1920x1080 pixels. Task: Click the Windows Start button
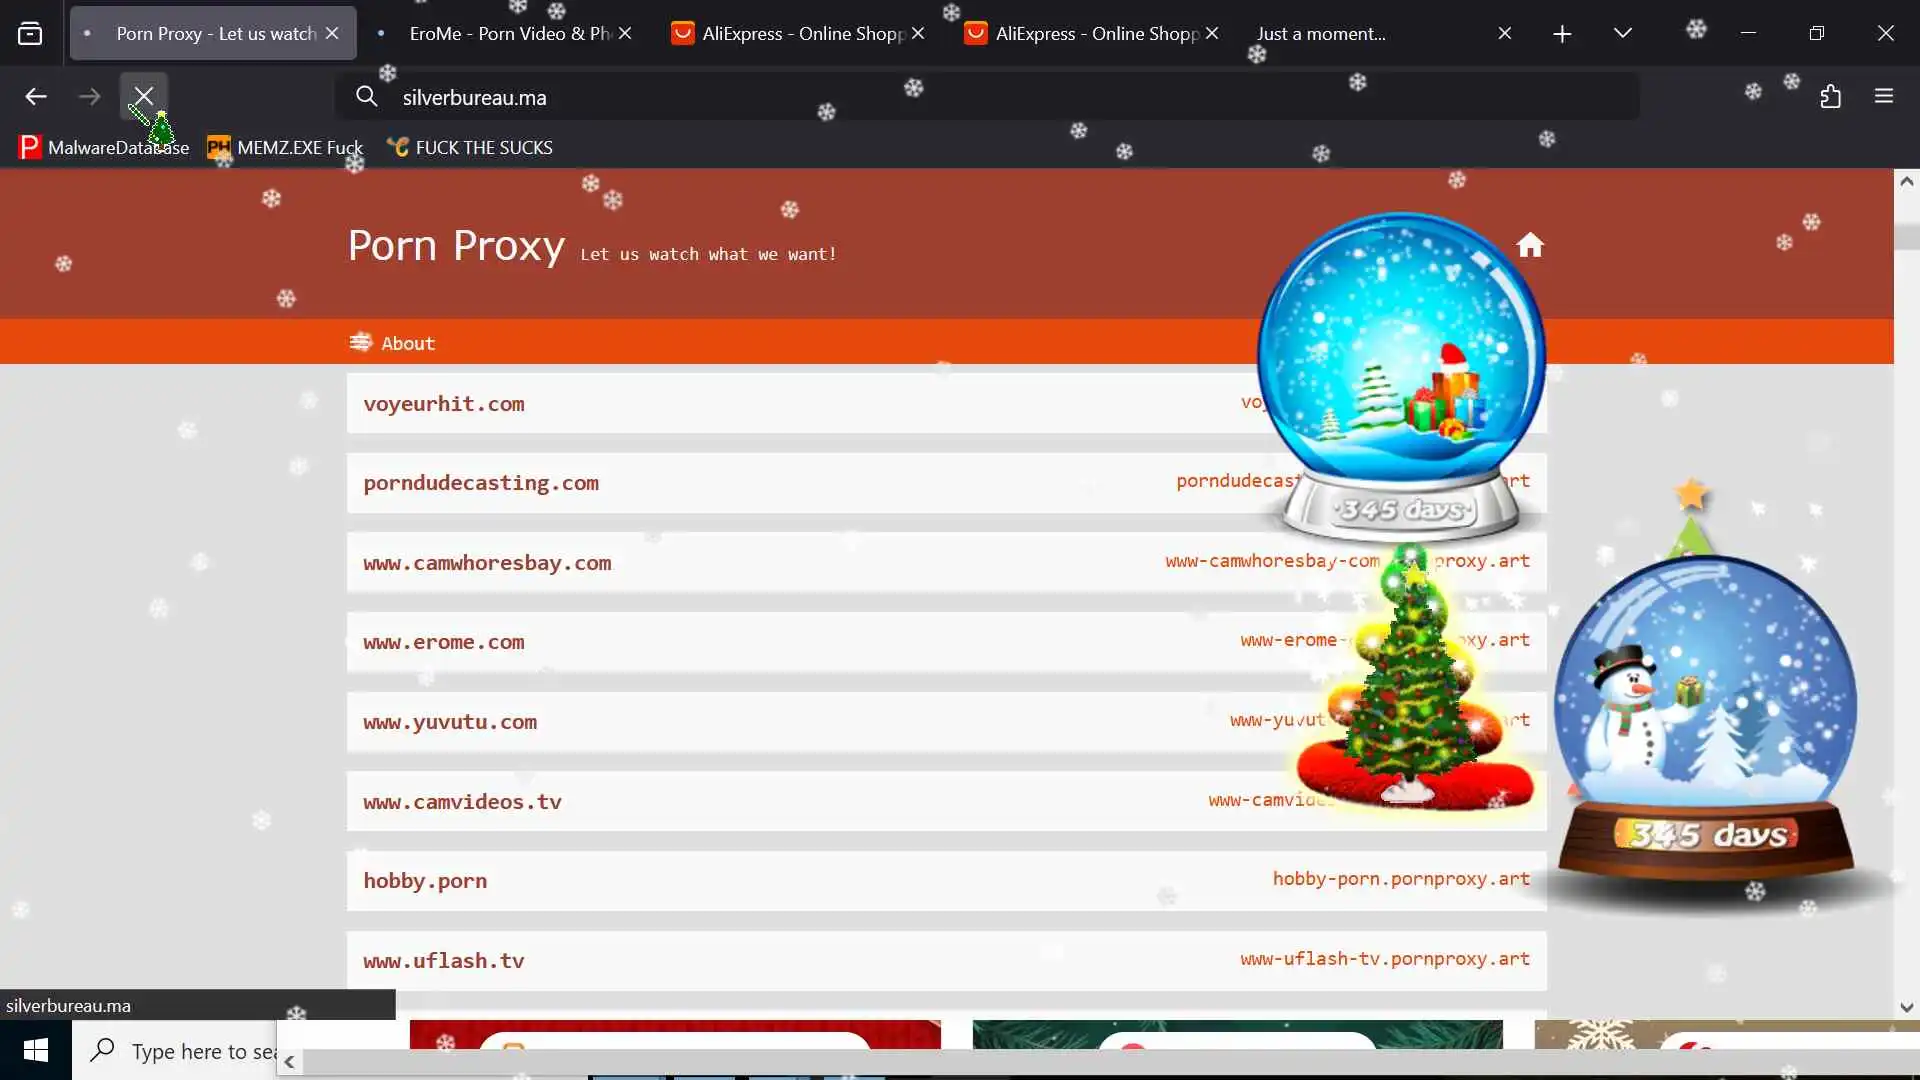[36, 1050]
